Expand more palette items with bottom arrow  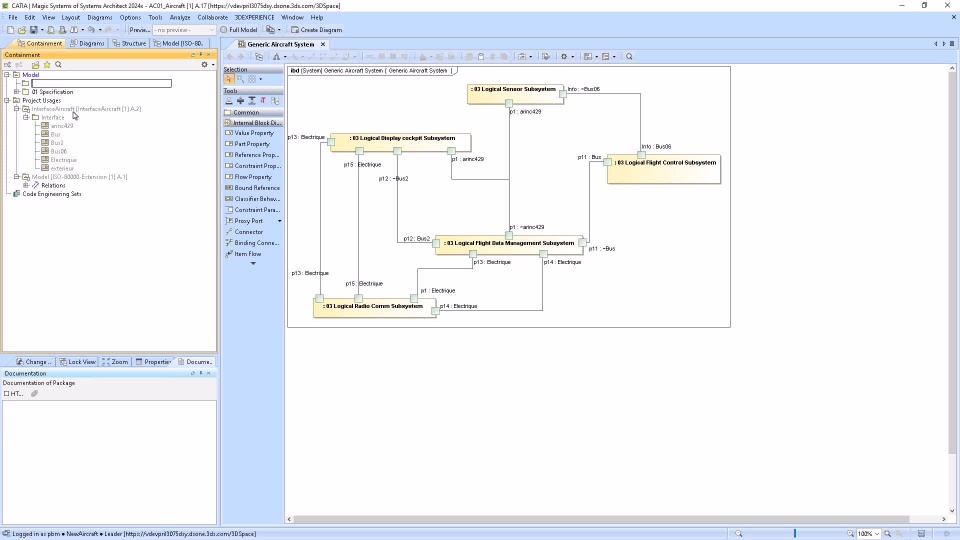point(253,264)
